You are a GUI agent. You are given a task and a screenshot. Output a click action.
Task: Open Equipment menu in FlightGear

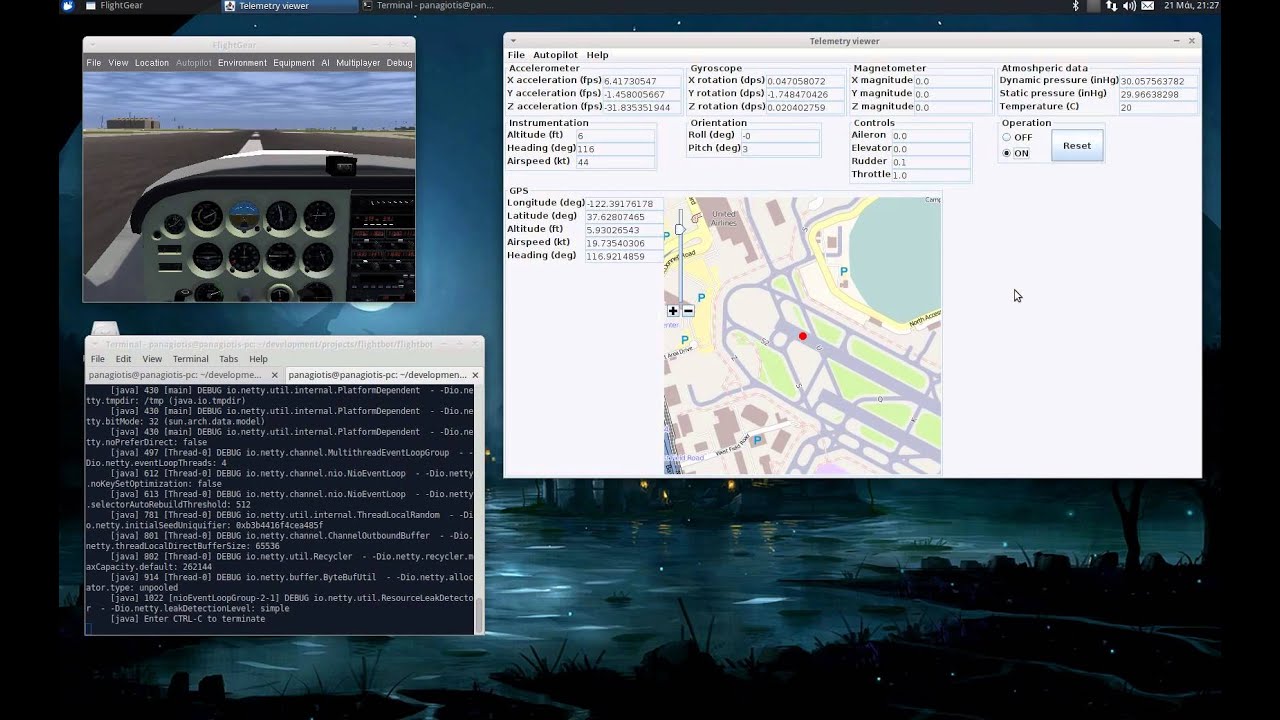294,63
